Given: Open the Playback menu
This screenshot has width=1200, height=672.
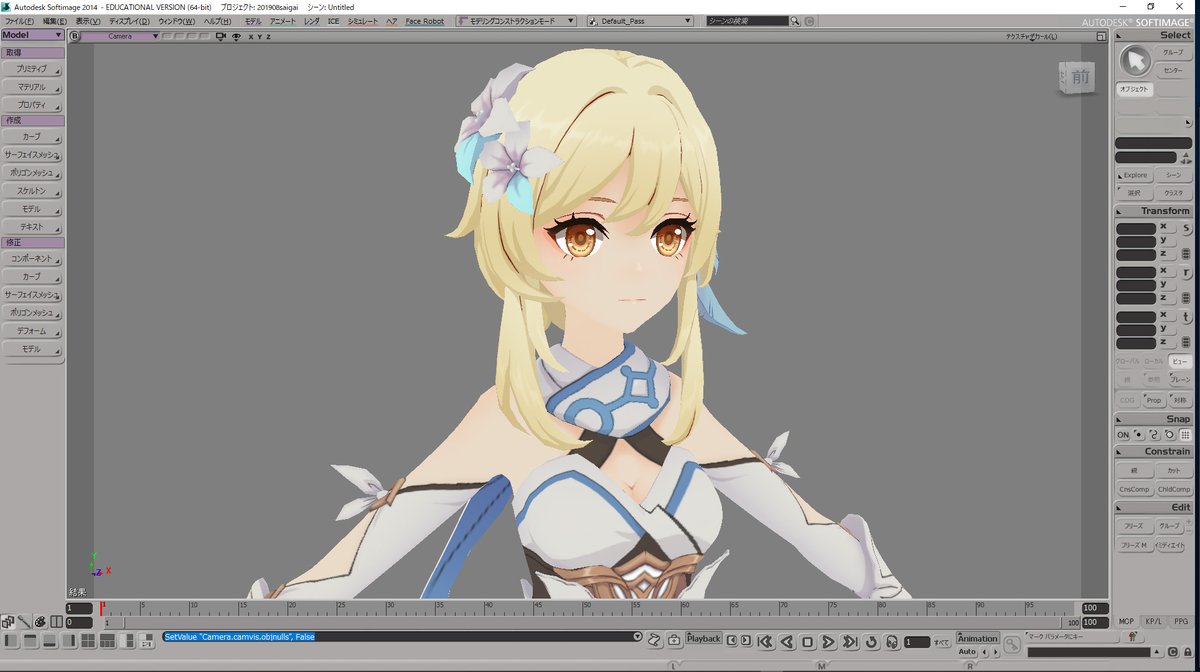Looking at the screenshot, I should [x=704, y=638].
